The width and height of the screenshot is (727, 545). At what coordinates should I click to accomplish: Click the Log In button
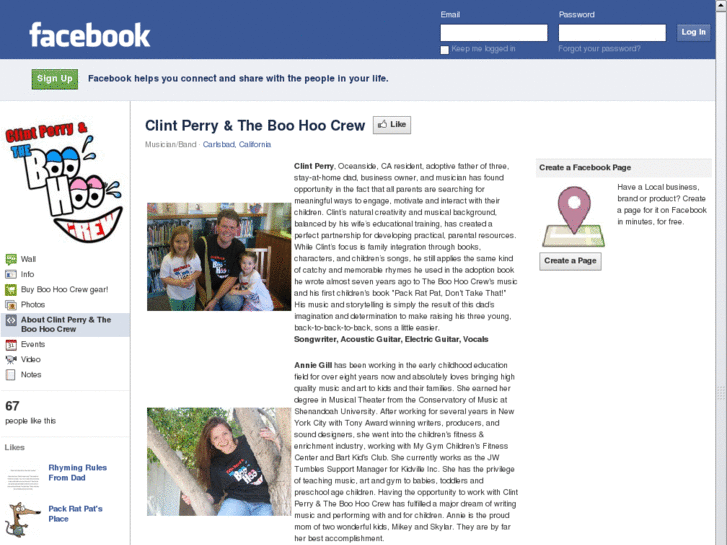(x=693, y=32)
